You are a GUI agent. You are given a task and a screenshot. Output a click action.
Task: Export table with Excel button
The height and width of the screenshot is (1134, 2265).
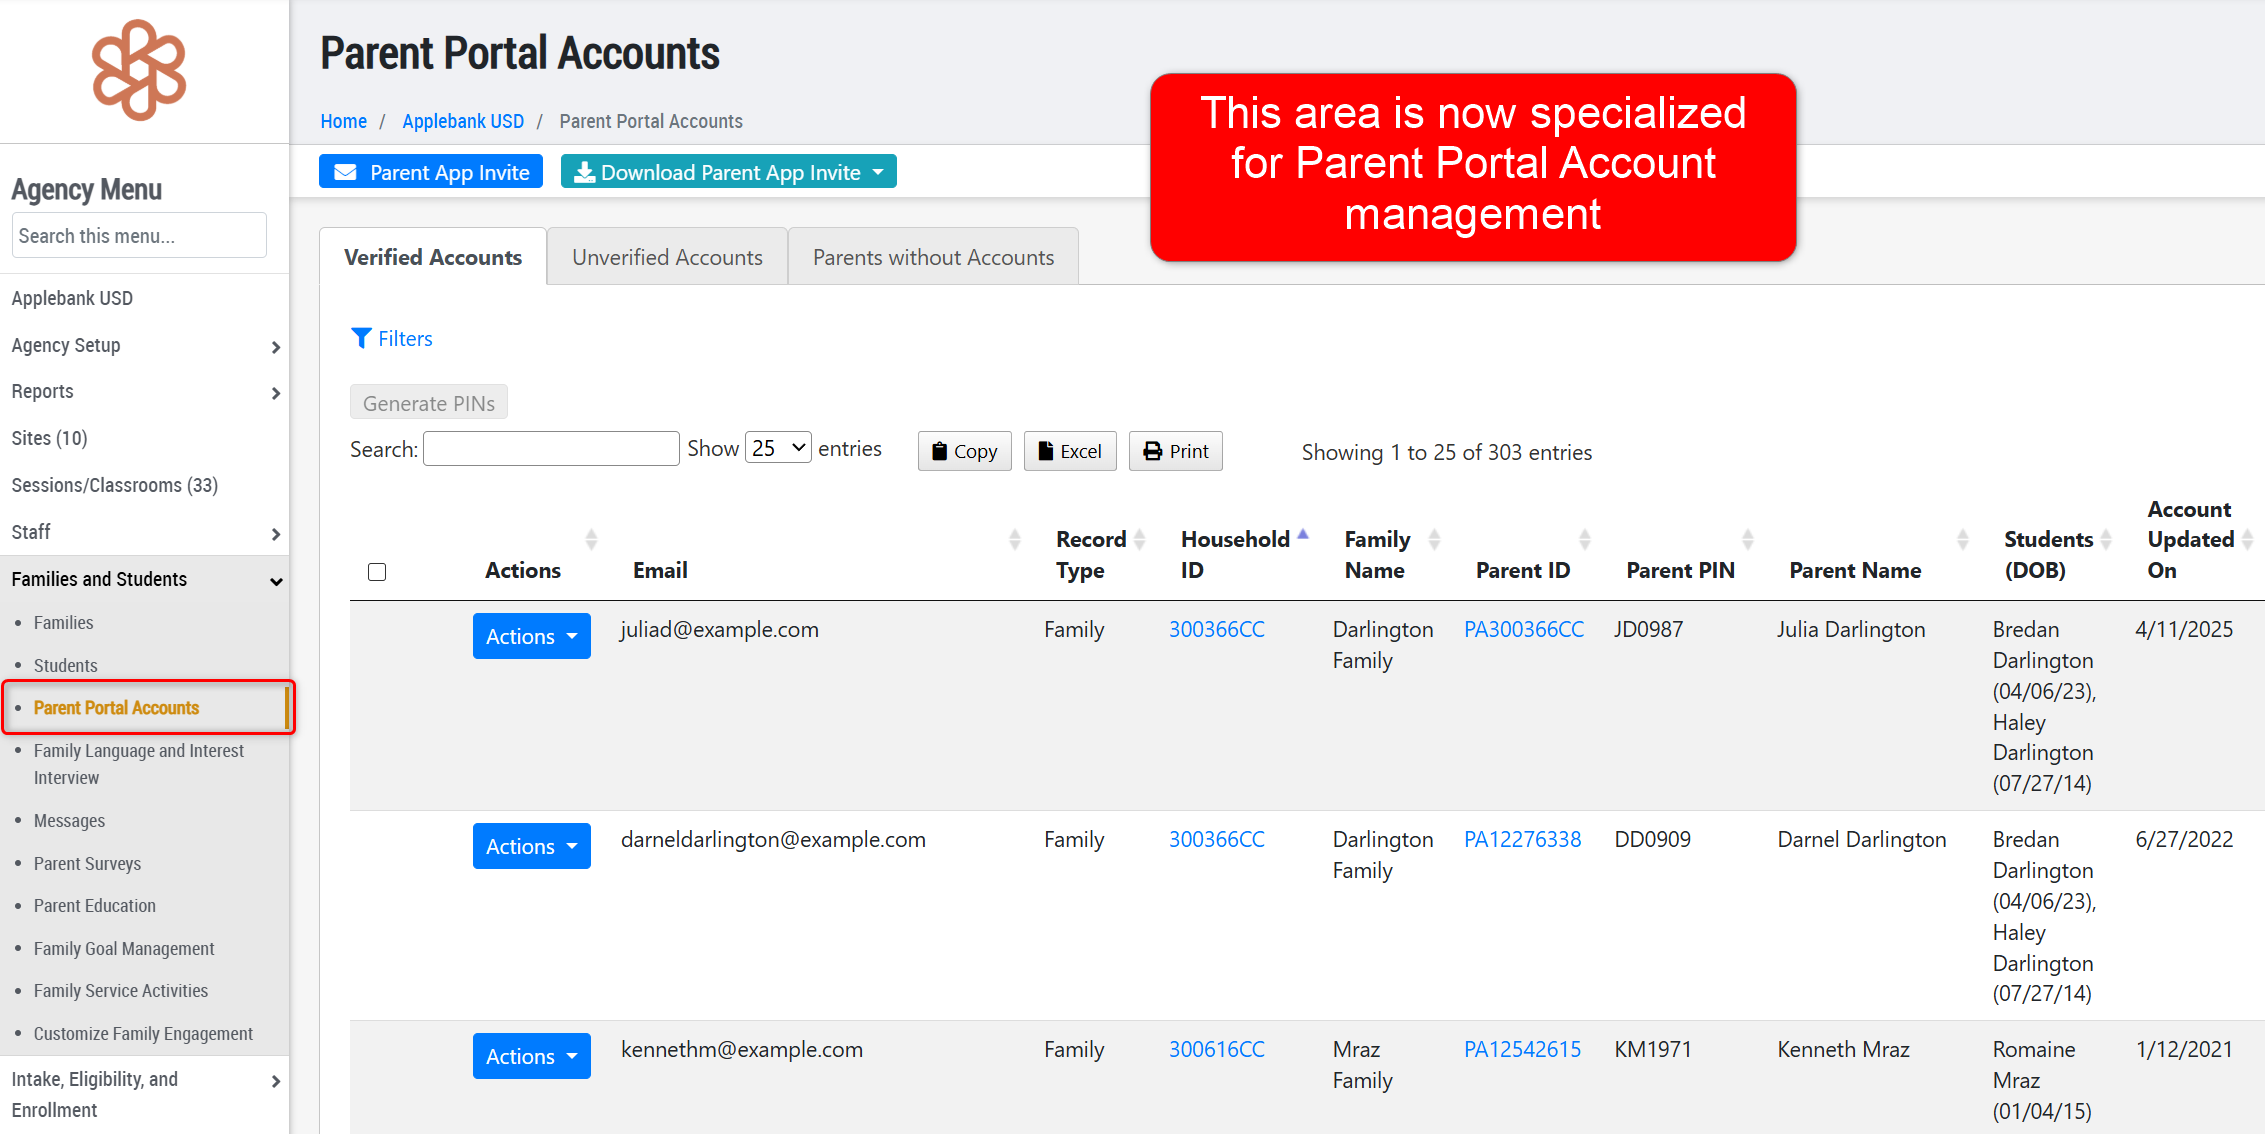[x=1069, y=451]
